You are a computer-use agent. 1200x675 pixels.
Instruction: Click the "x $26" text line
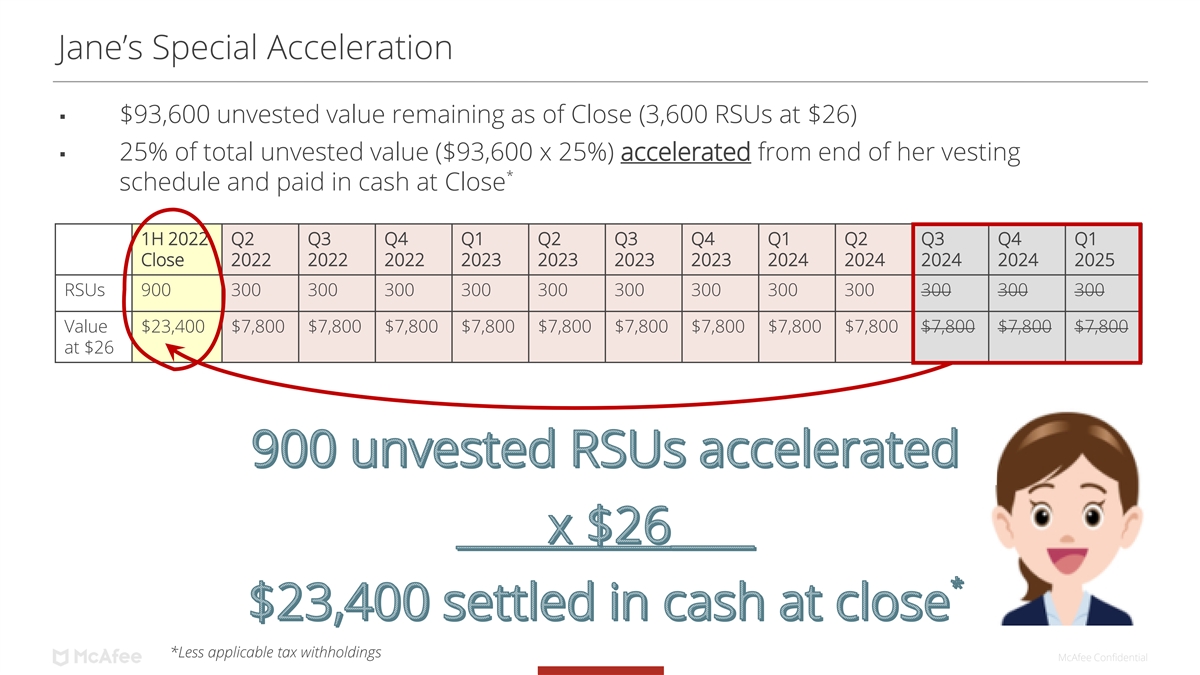[x=608, y=528]
